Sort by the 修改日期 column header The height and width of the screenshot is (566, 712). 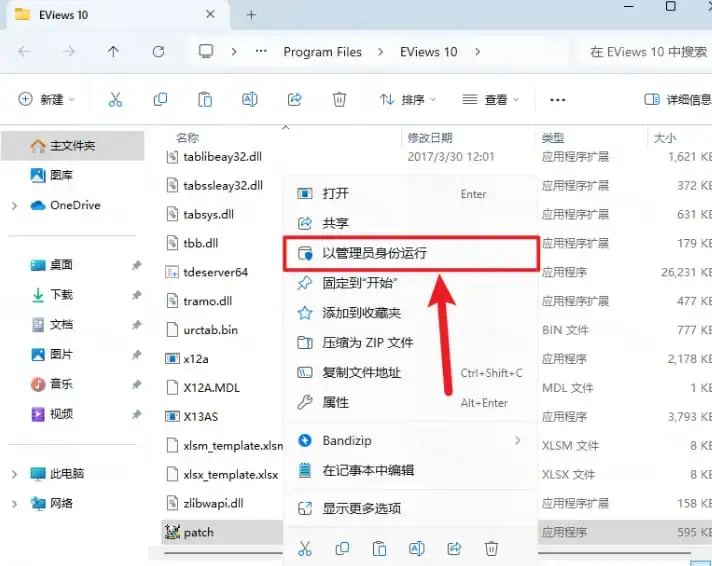click(x=430, y=138)
